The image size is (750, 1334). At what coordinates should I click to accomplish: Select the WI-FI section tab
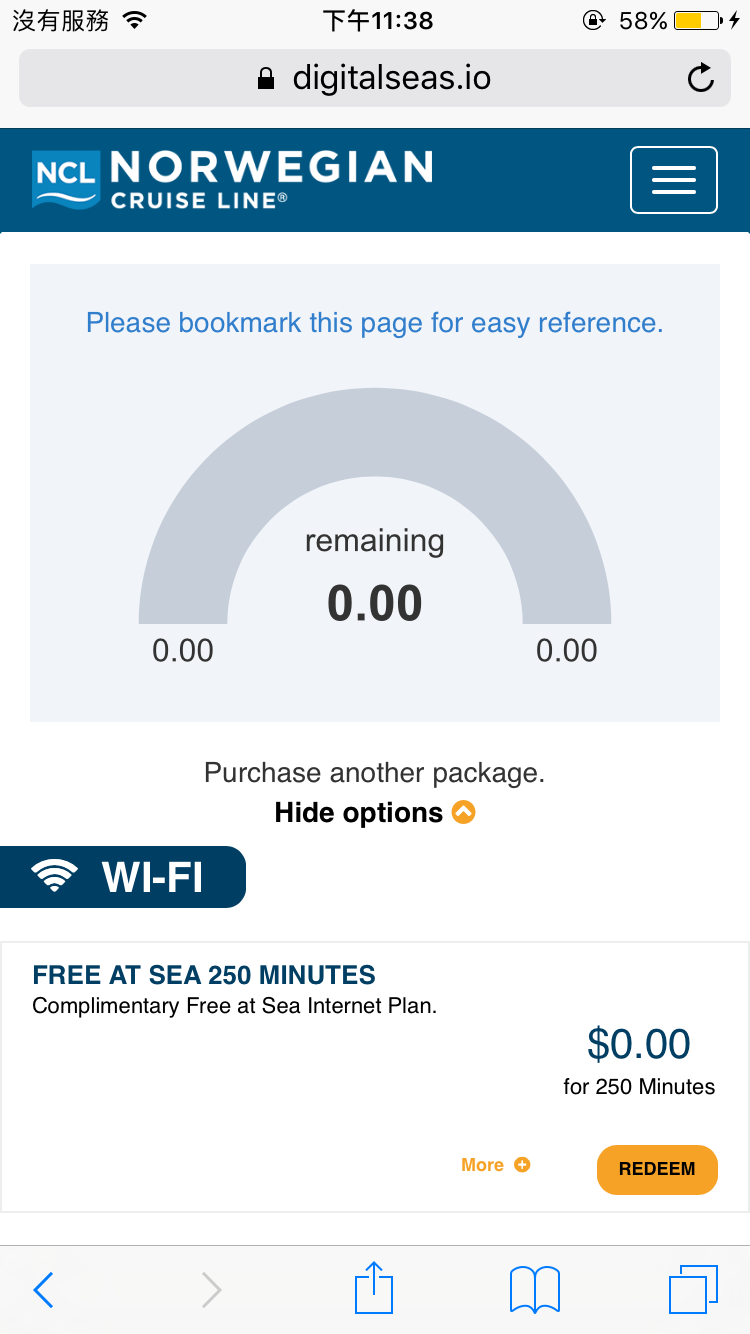[x=122, y=877]
